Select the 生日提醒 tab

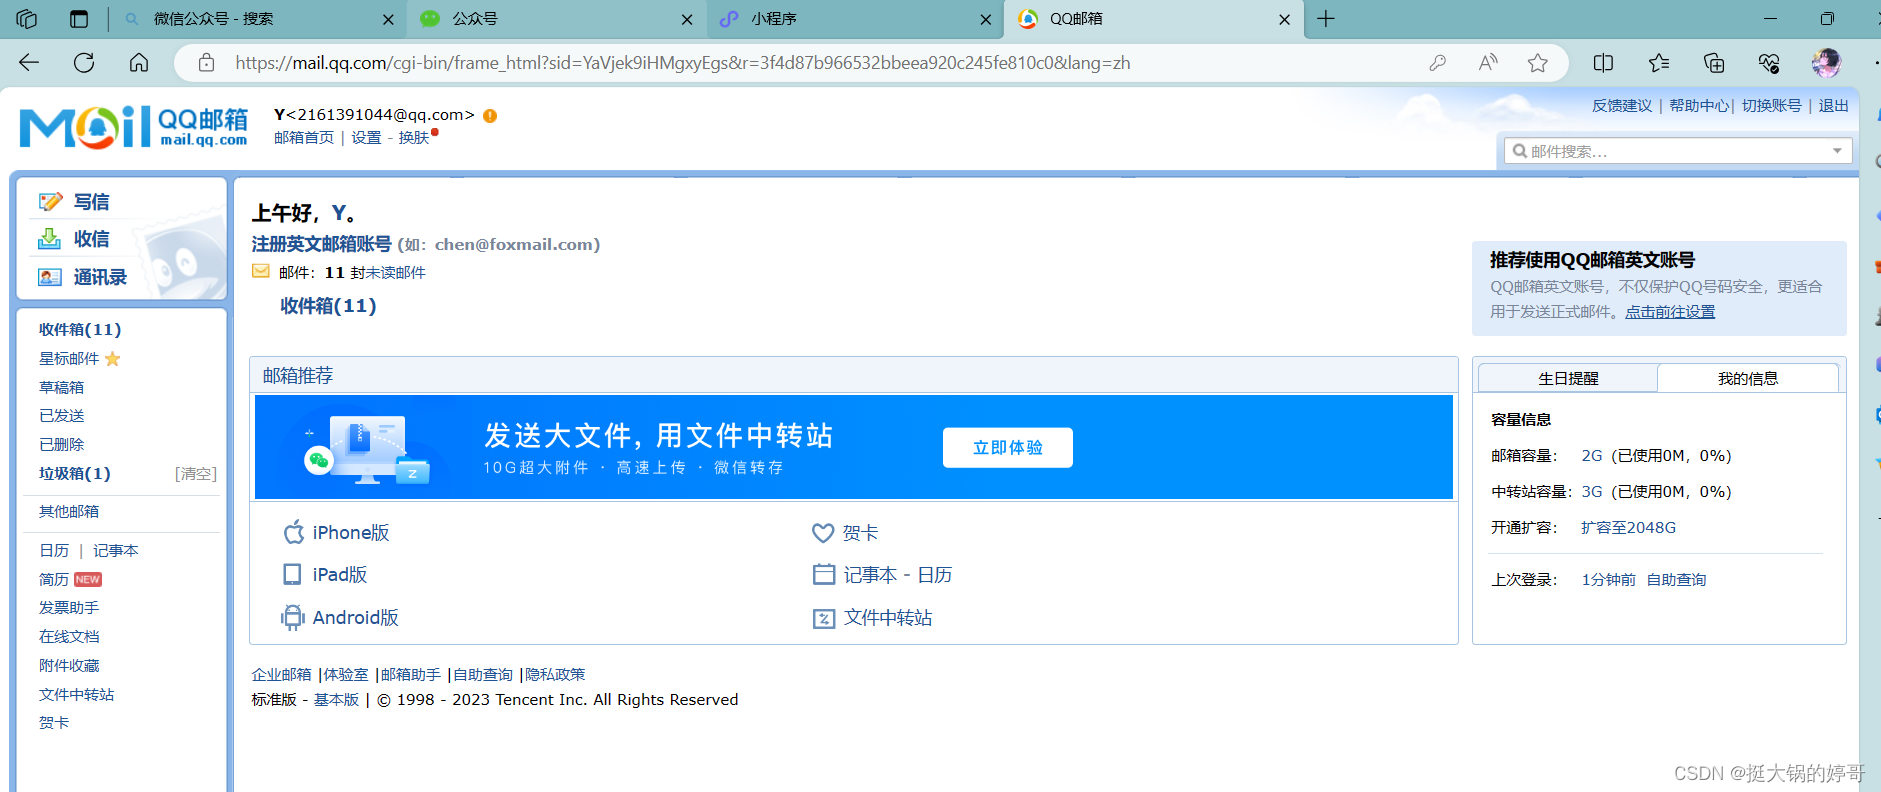pos(1568,378)
